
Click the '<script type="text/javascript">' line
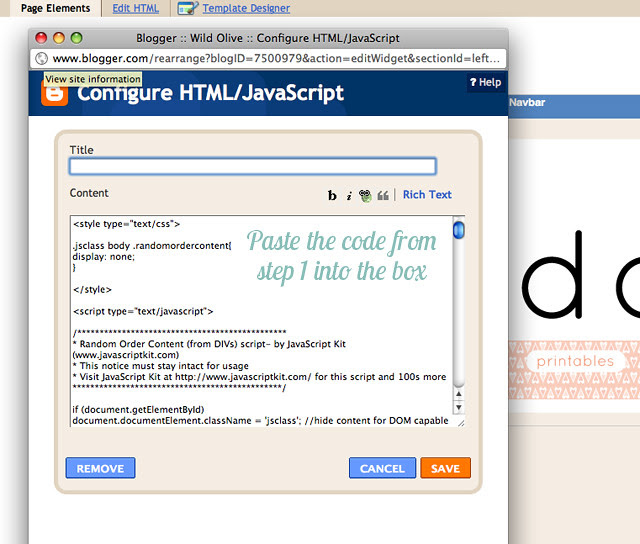coord(143,311)
